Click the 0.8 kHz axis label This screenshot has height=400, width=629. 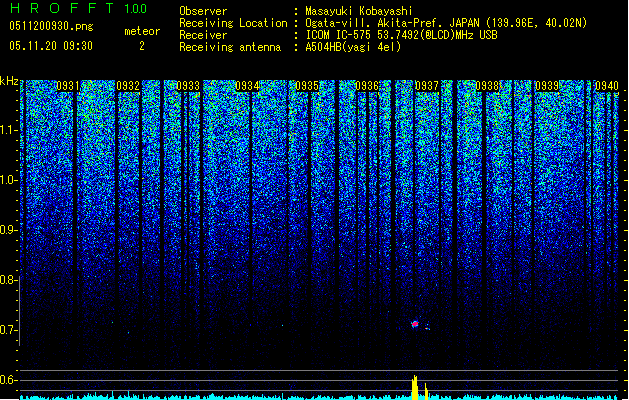(9, 280)
